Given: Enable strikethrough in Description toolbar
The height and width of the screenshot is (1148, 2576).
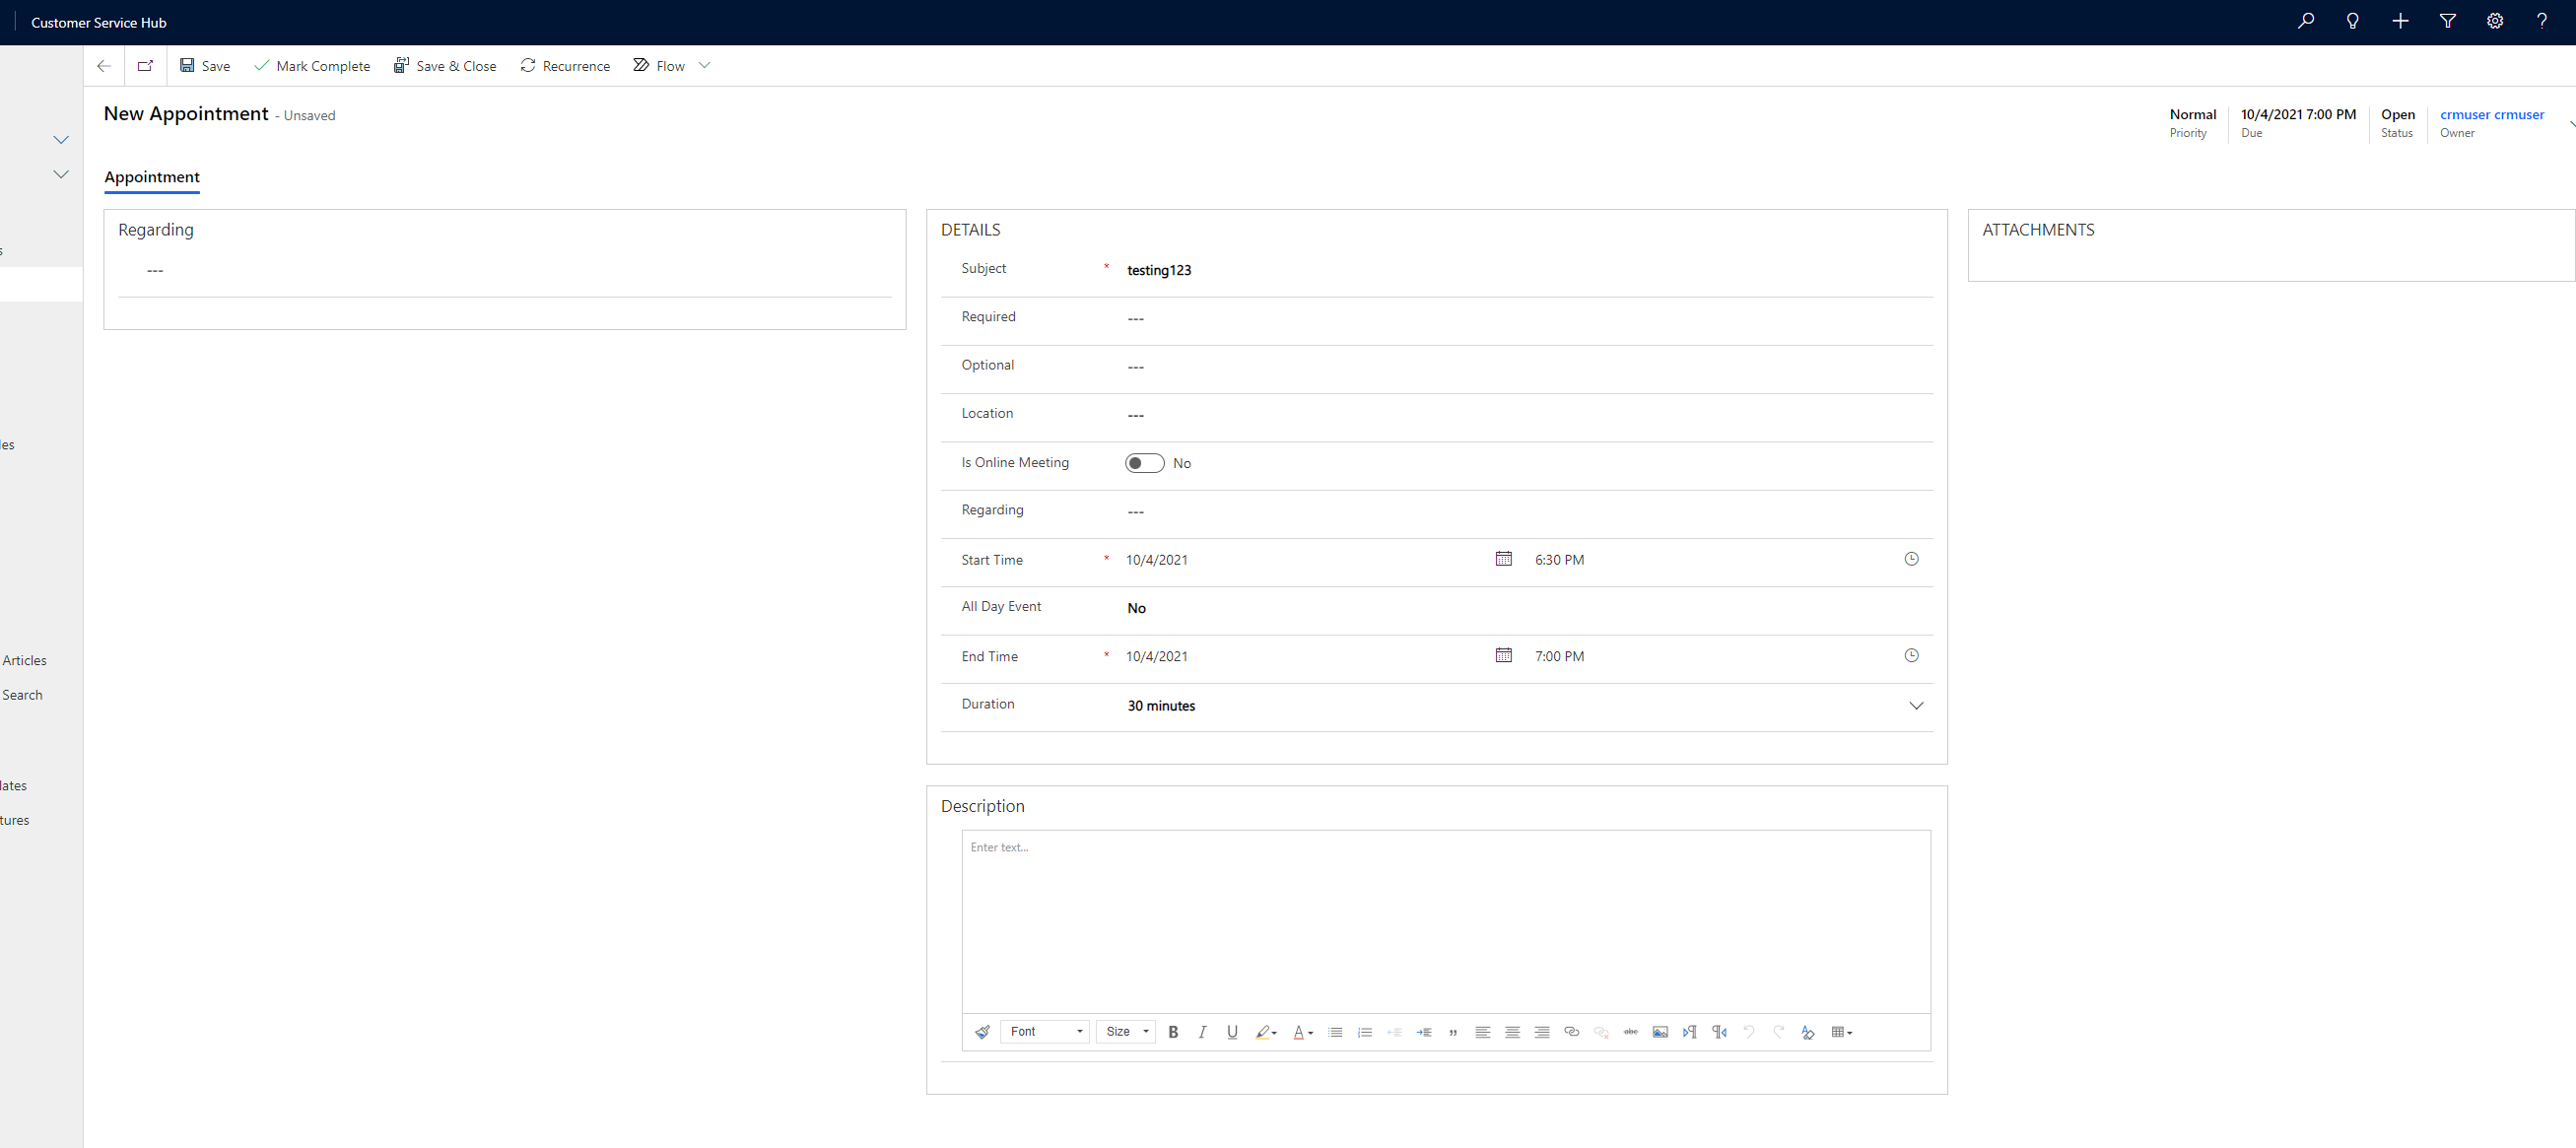Looking at the screenshot, I should coord(1630,1031).
